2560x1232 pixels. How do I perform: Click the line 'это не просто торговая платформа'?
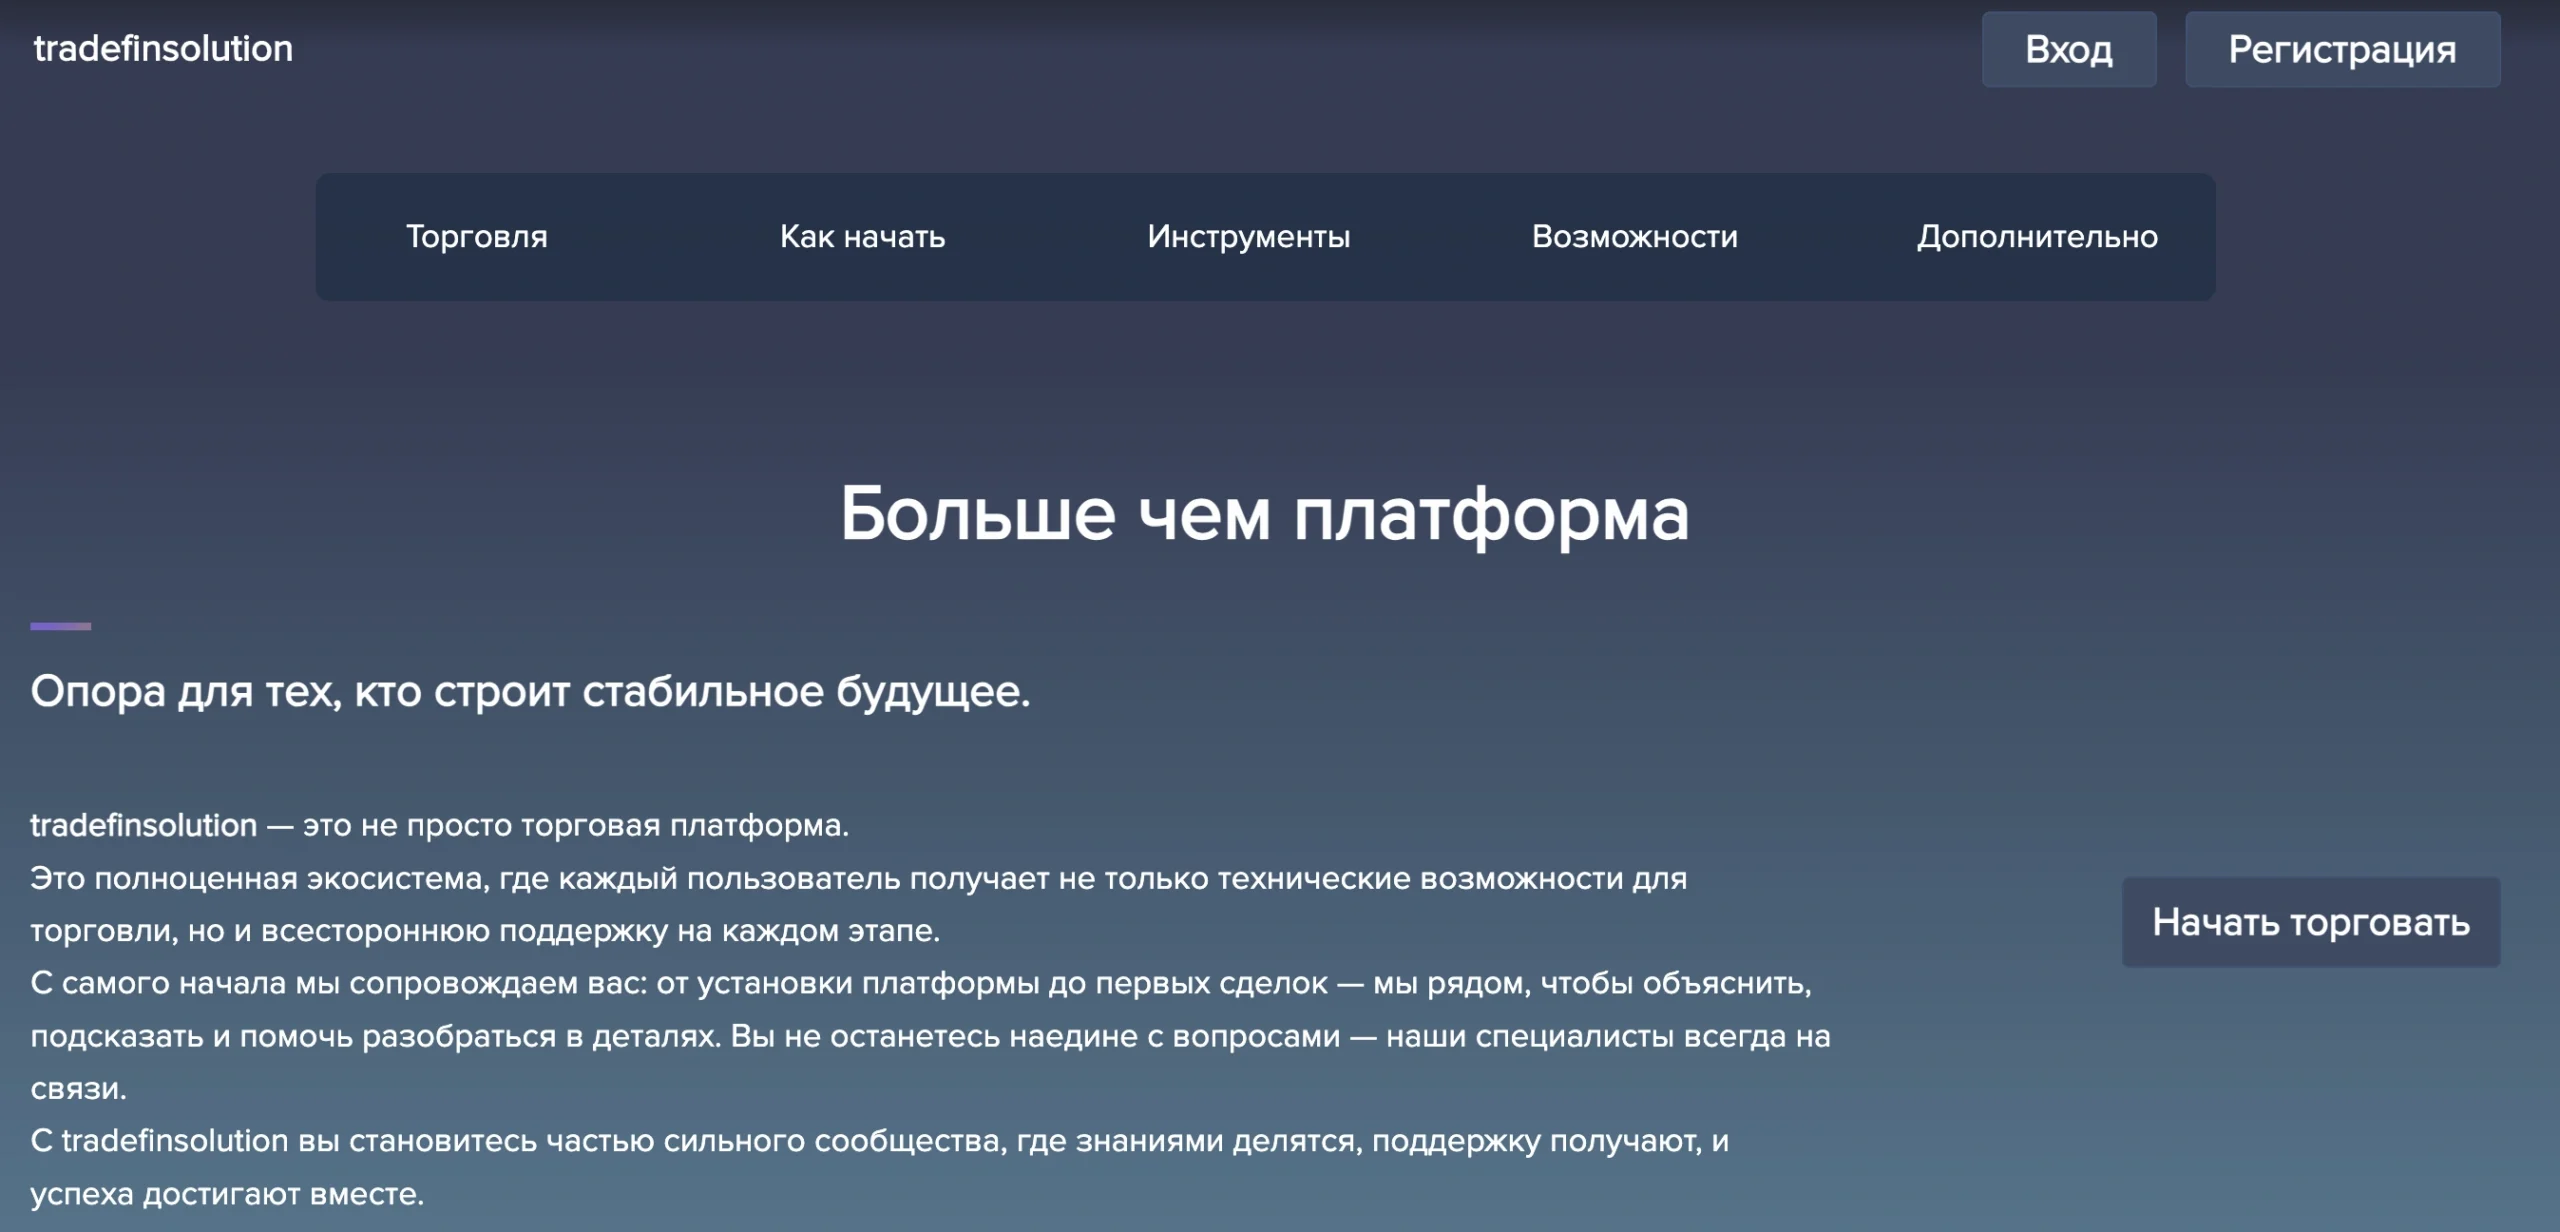tap(575, 825)
